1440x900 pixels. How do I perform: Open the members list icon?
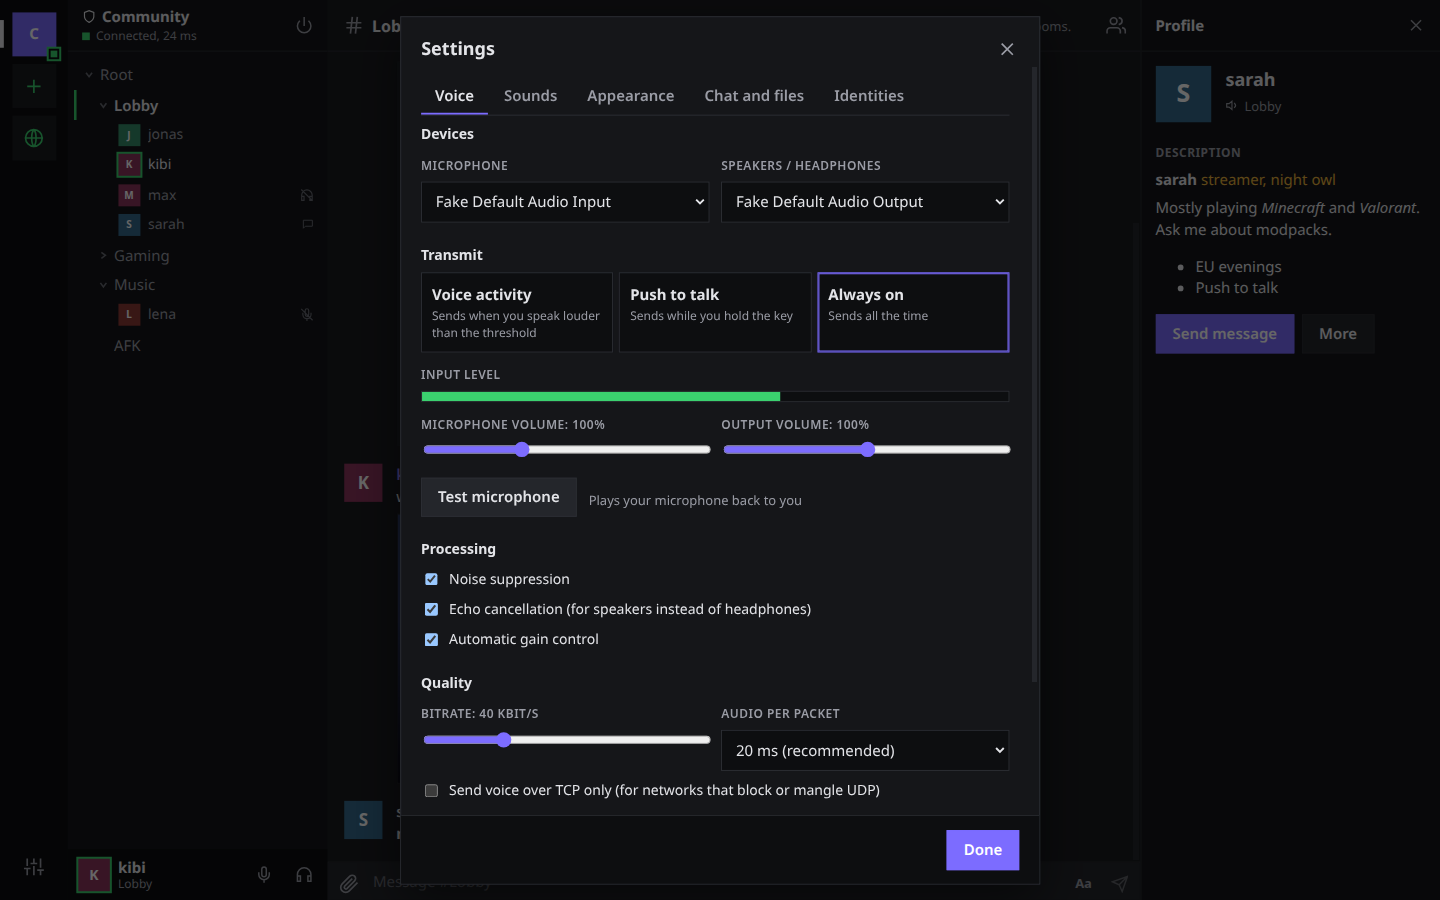click(x=1116, y=26)
